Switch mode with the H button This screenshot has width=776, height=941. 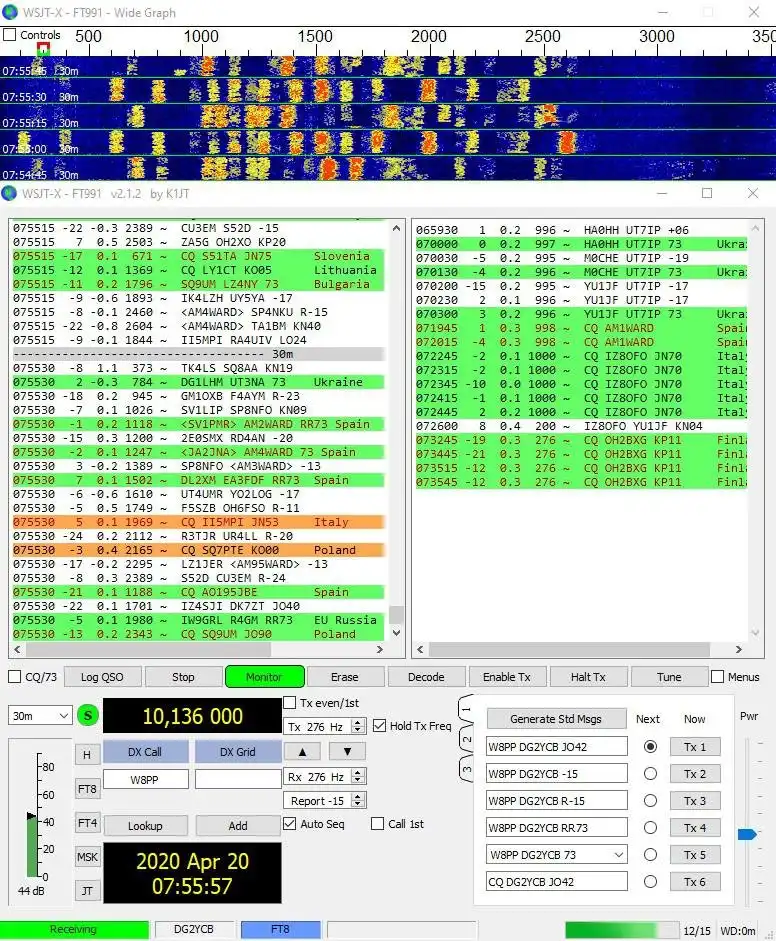[x=87, y=754]
